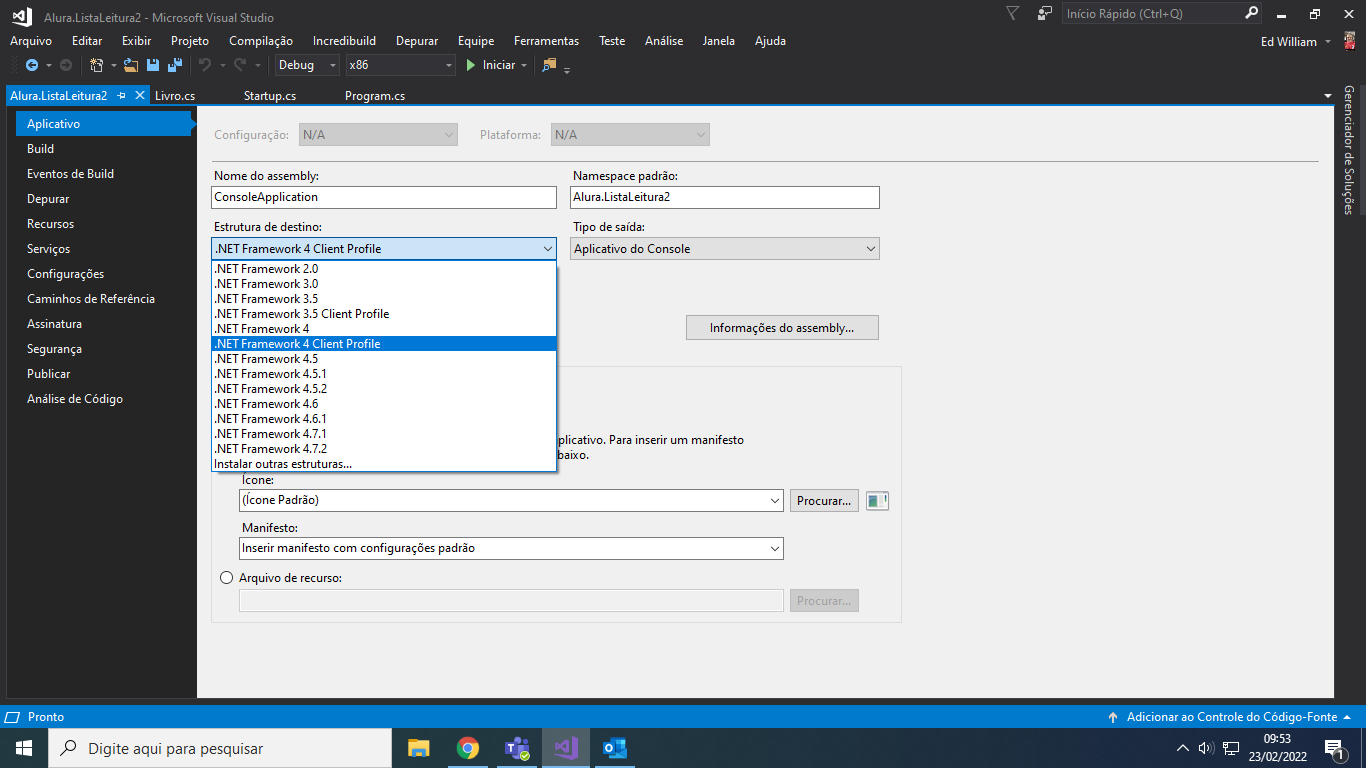Viewport: 1366px width, 768px height.
Task: Open the Find in Files toolbar icon
Action: pos(549,65)
